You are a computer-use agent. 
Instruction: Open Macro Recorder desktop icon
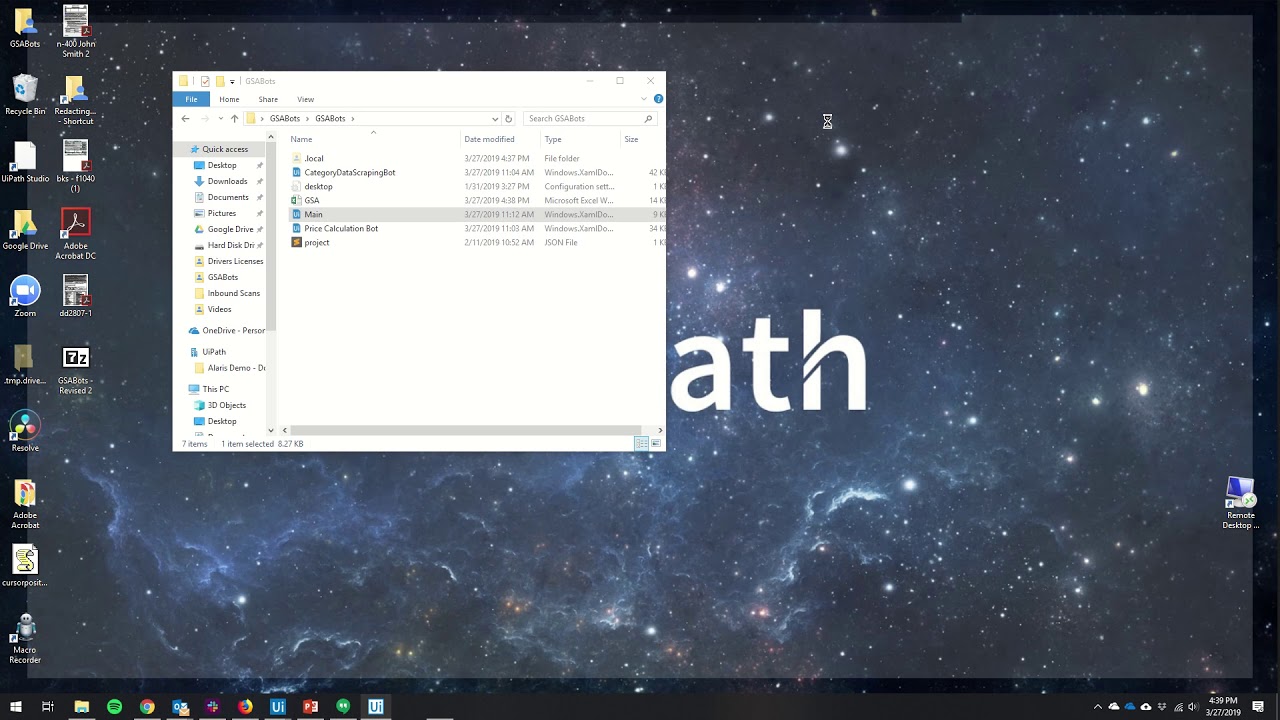point(25,638)
